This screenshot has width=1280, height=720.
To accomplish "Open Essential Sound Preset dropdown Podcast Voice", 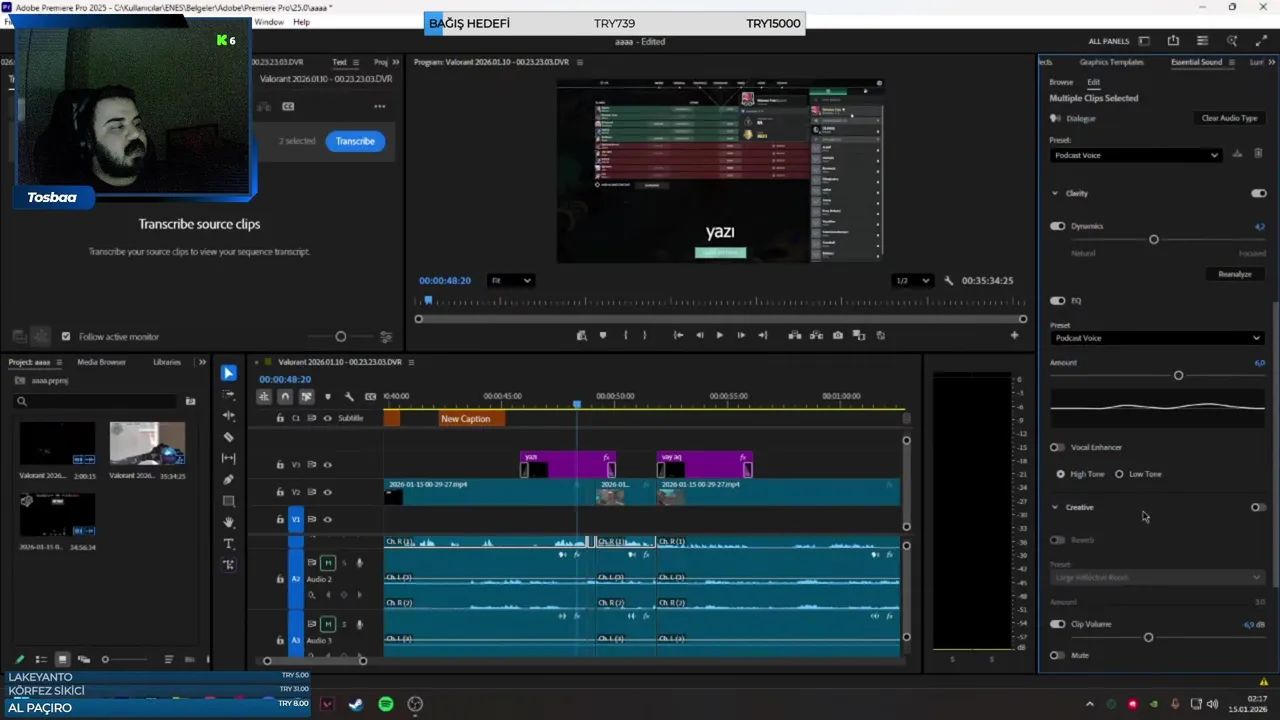I will [x=1136, y=155].
